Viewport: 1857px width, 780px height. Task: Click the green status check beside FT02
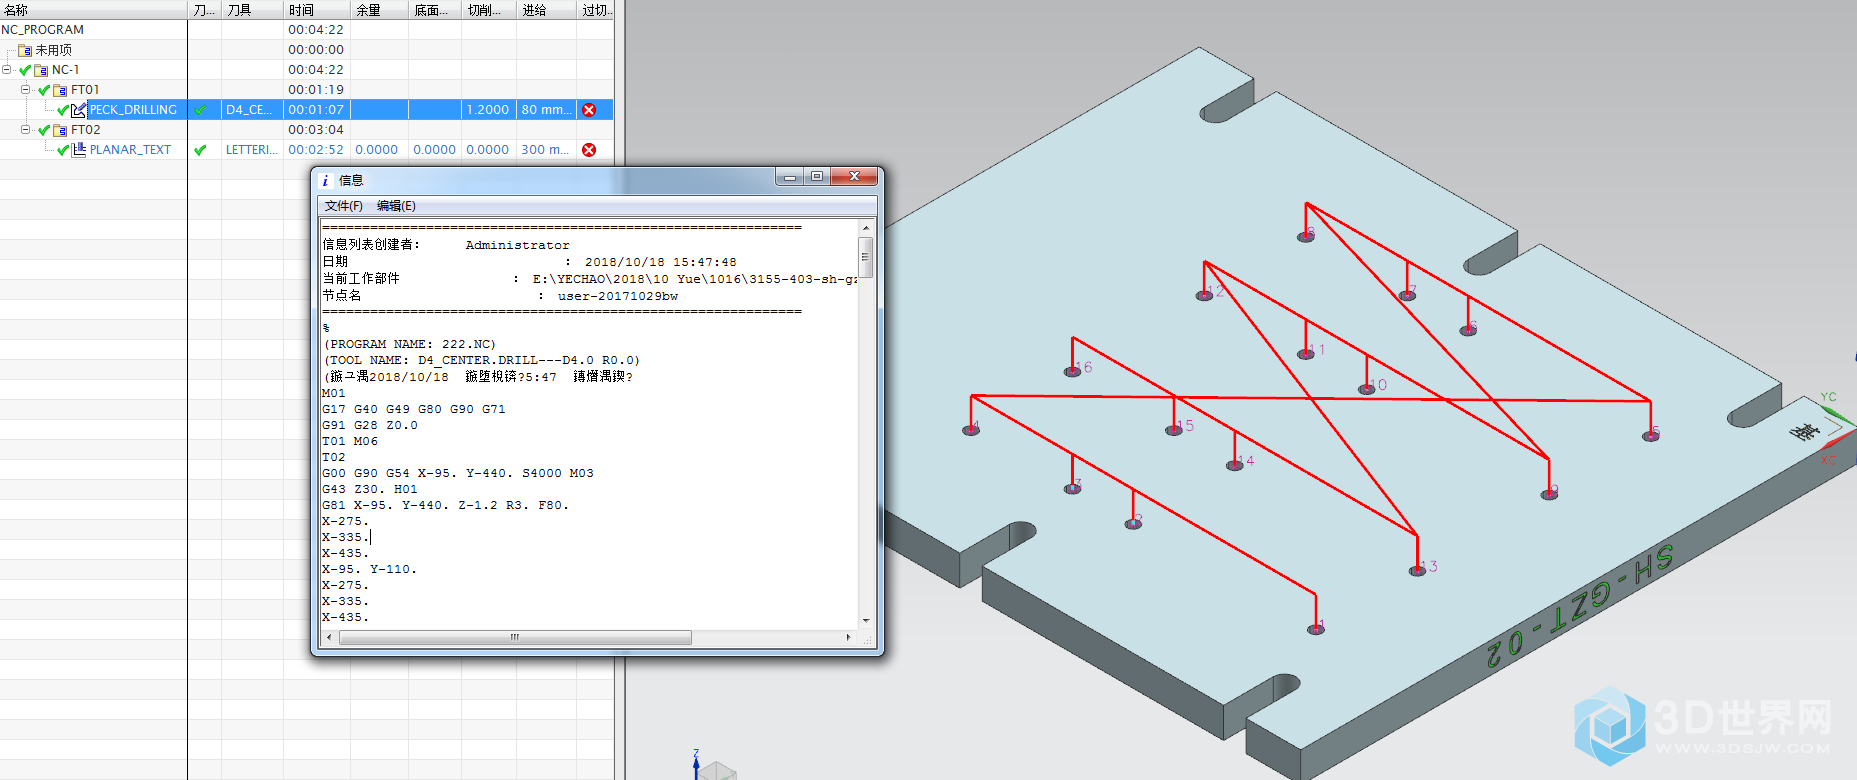44,130
